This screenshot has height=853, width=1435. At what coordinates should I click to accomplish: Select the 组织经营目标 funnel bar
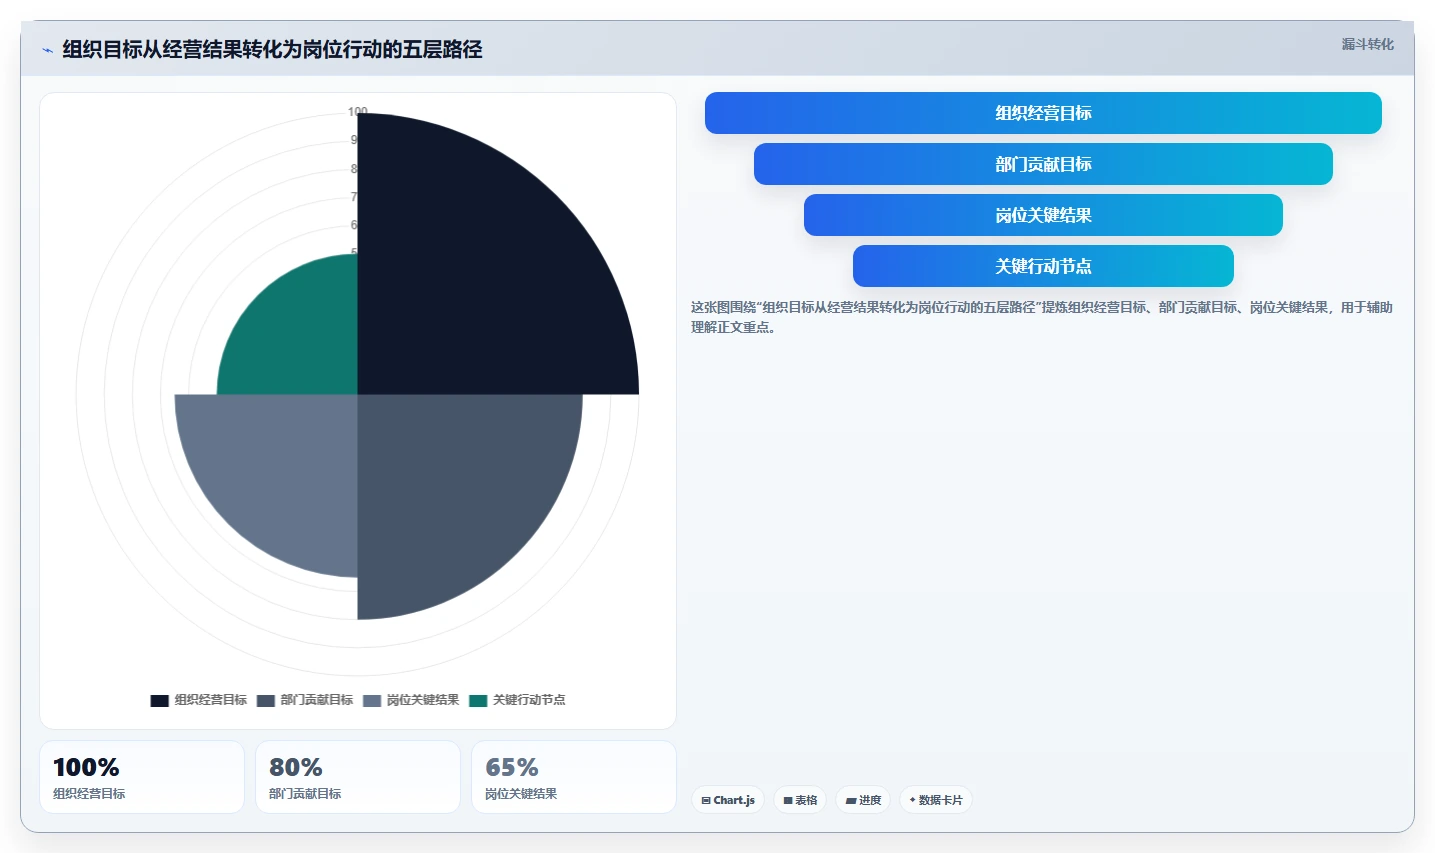[1043, 113]
